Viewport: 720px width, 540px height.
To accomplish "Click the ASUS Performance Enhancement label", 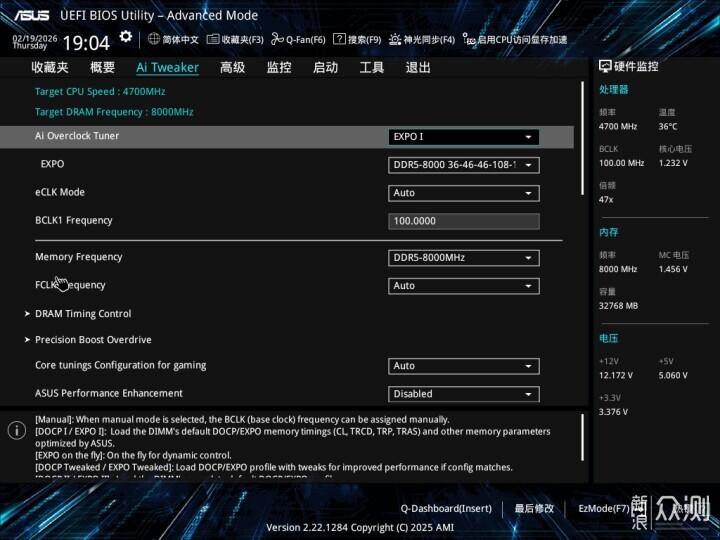I will coord(109,393).
